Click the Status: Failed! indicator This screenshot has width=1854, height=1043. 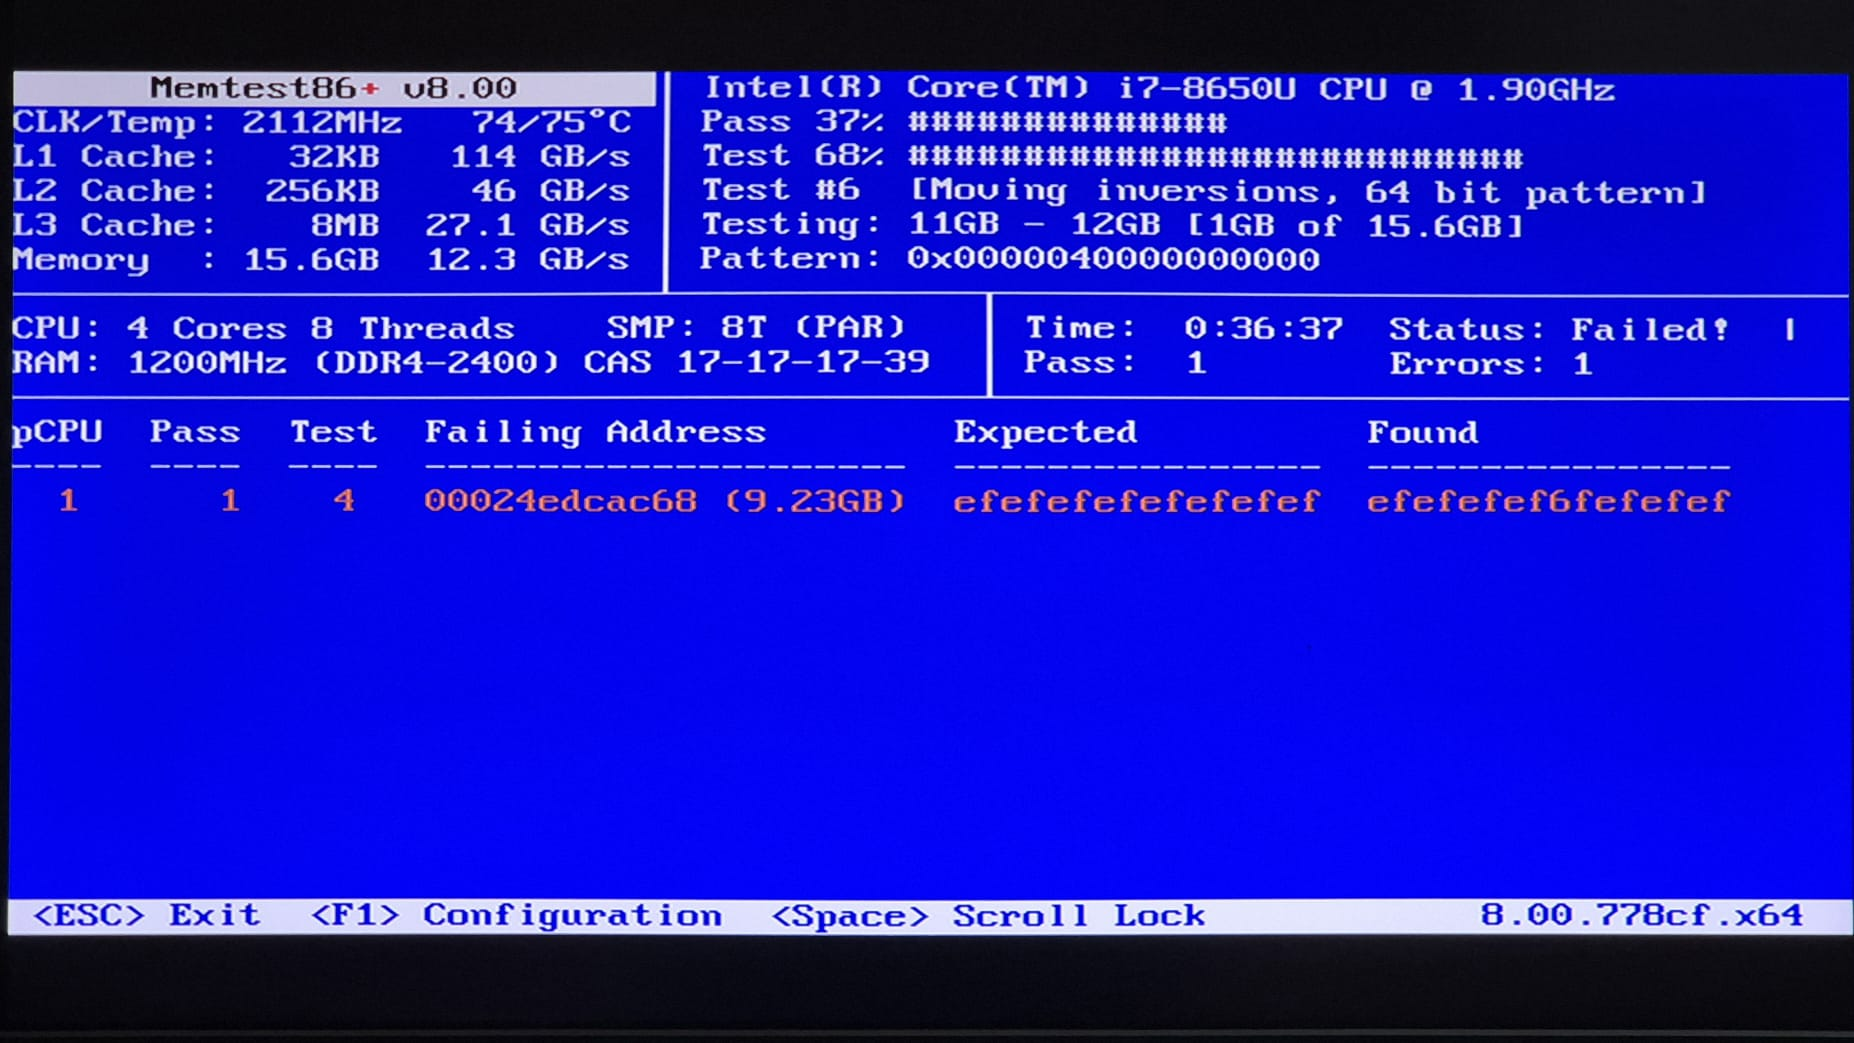coord(1559,329)
